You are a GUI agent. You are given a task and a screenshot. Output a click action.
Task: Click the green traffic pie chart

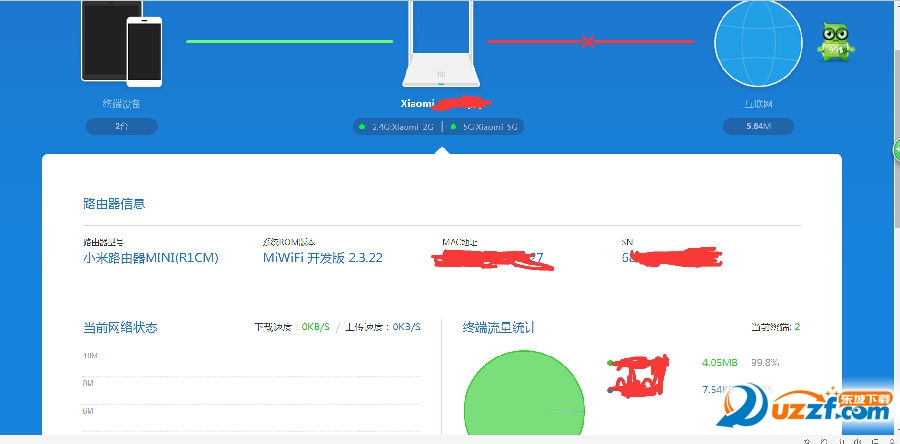point(524,394)
